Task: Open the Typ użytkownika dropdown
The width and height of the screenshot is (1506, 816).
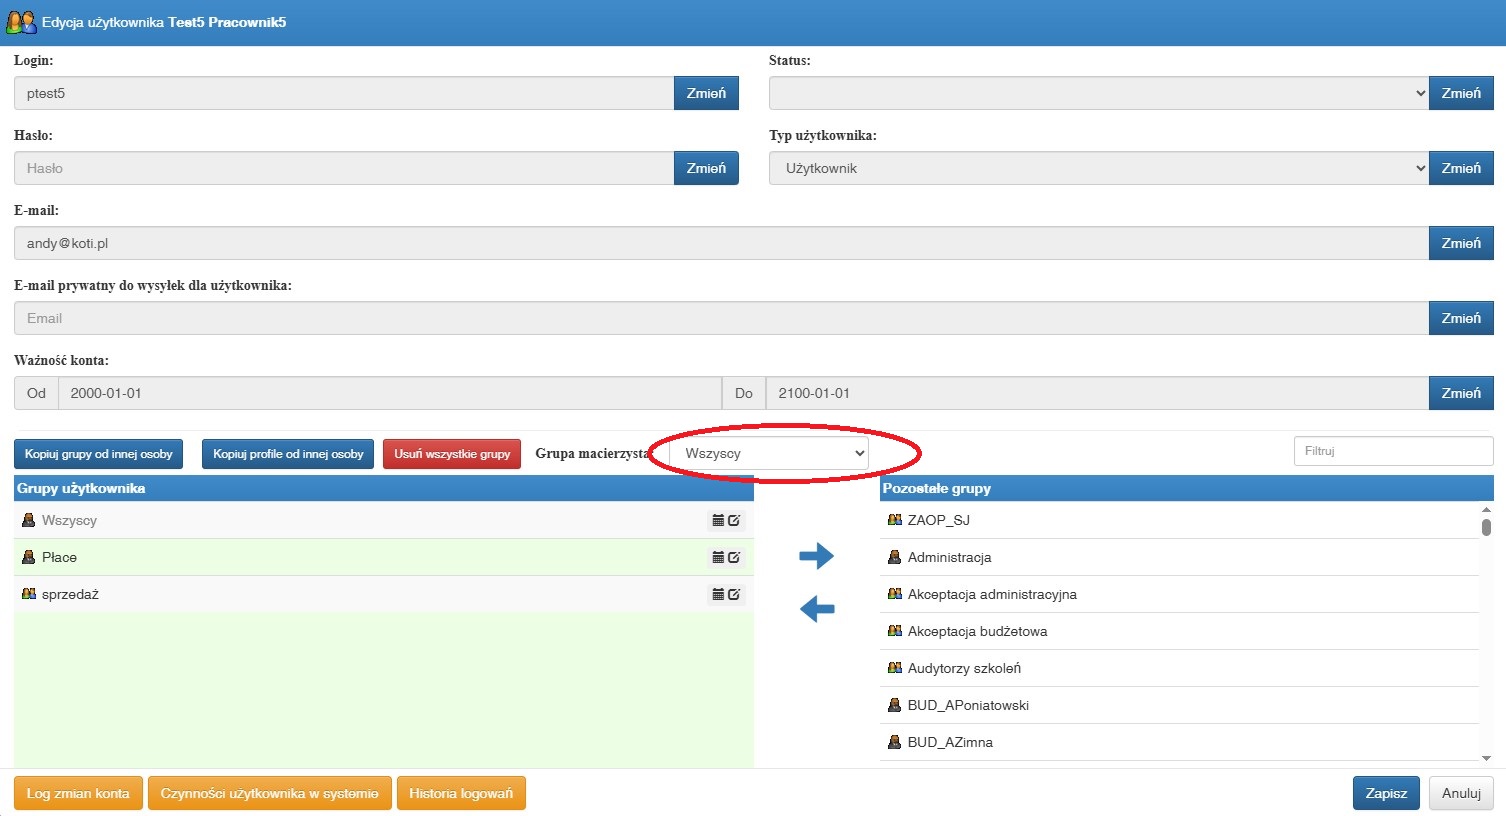Action: tap(1099, 168)
